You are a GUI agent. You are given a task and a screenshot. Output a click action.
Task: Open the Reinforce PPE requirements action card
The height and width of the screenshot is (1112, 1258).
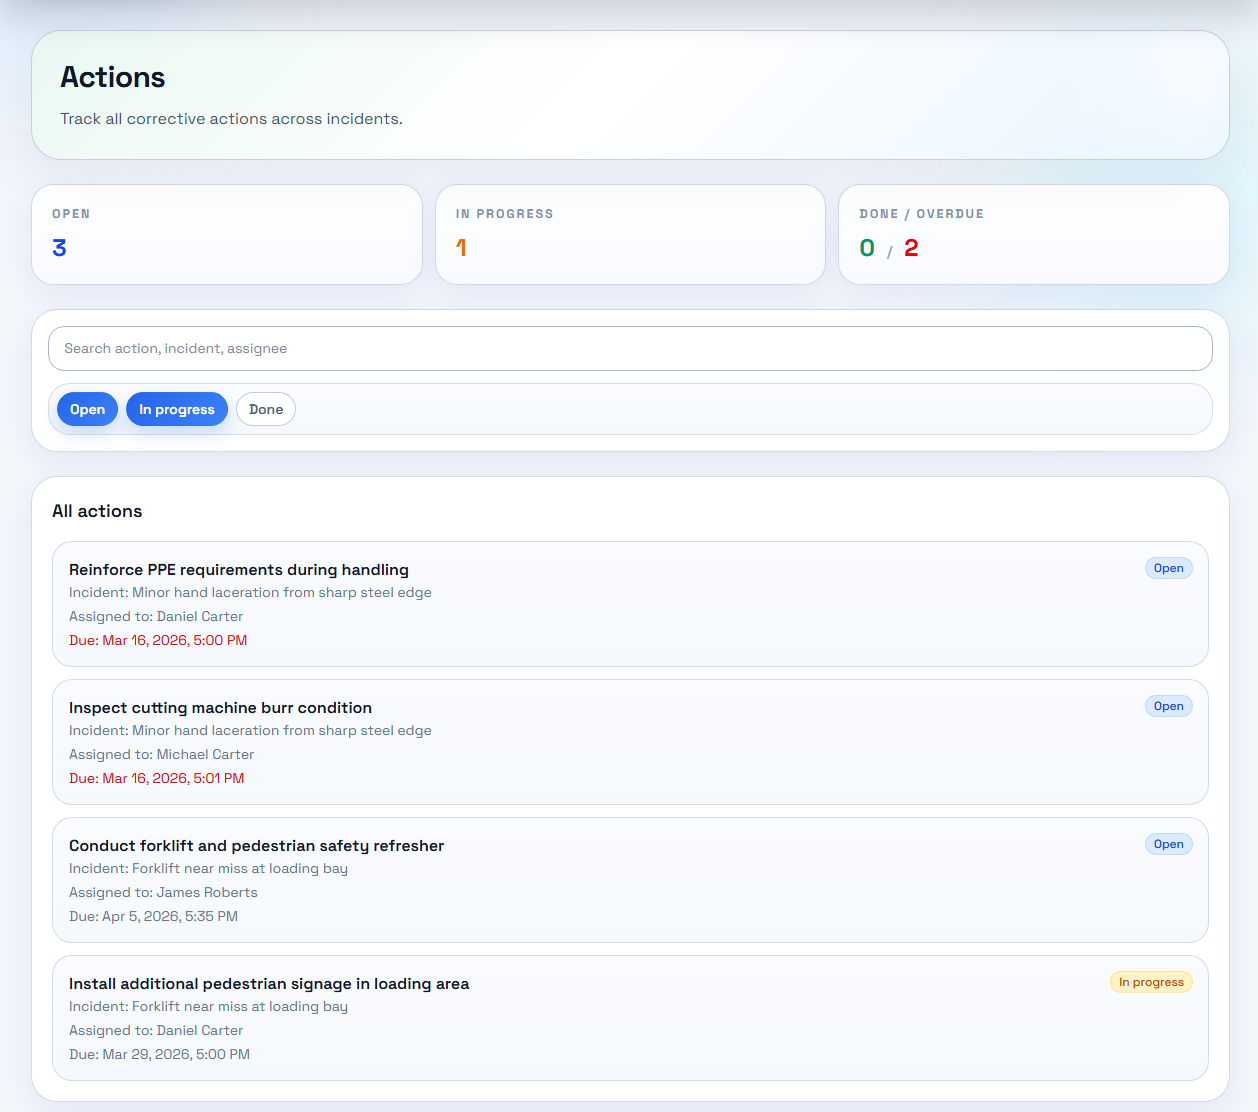point(630,604)
